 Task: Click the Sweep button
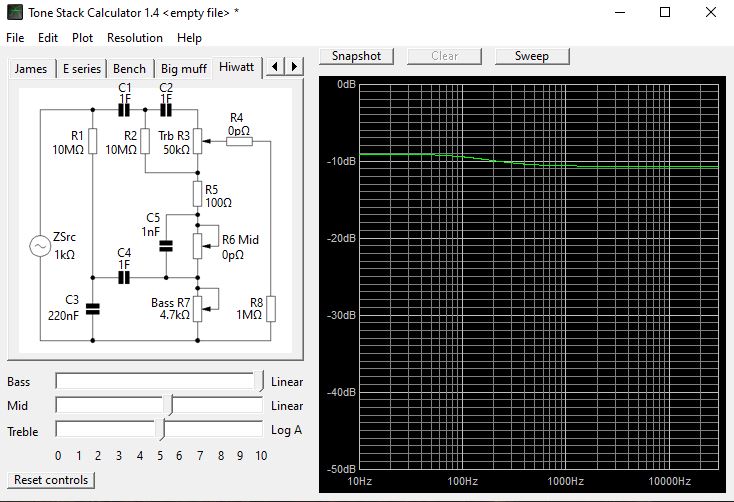[532, 56]
